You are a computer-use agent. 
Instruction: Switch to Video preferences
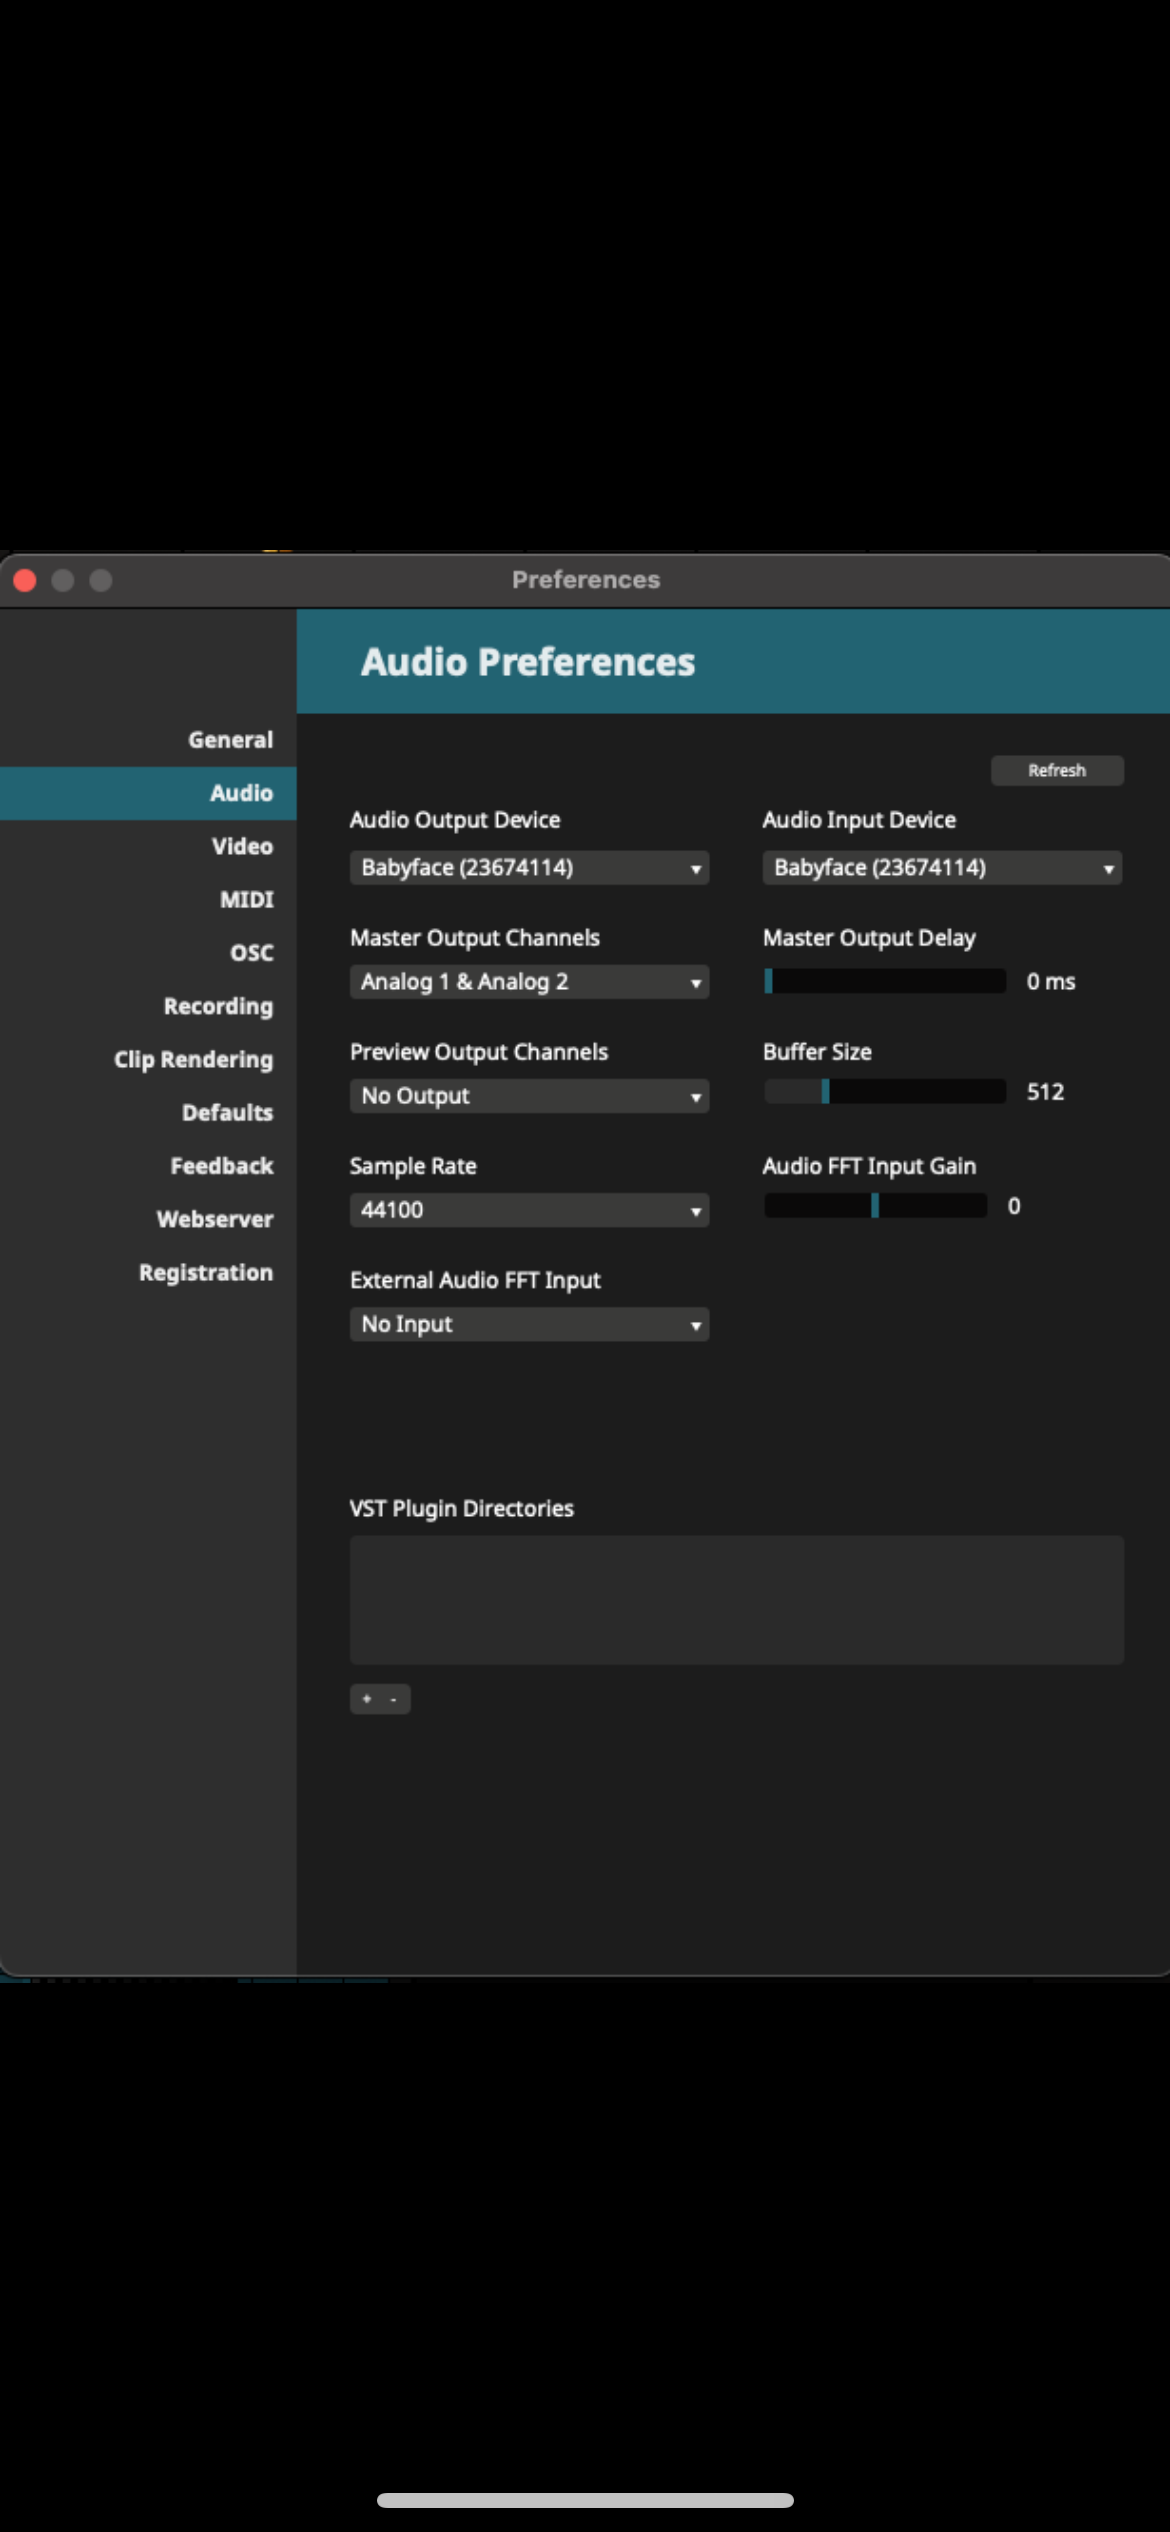242,846
